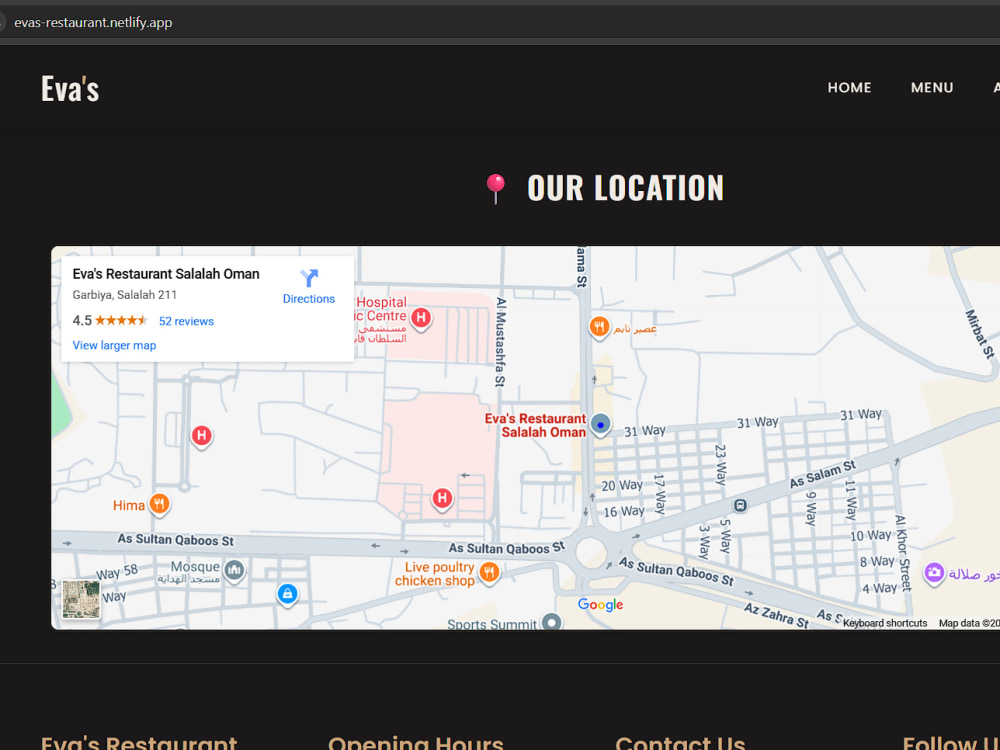This screenshot has height=750, width=1000.
Task: Click Keyboard shortcuts on map
Action: coord(885,623)
